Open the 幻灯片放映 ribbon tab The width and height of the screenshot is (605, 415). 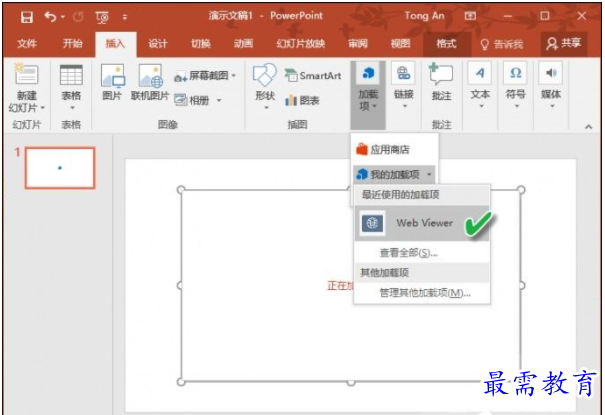point(301,44)
